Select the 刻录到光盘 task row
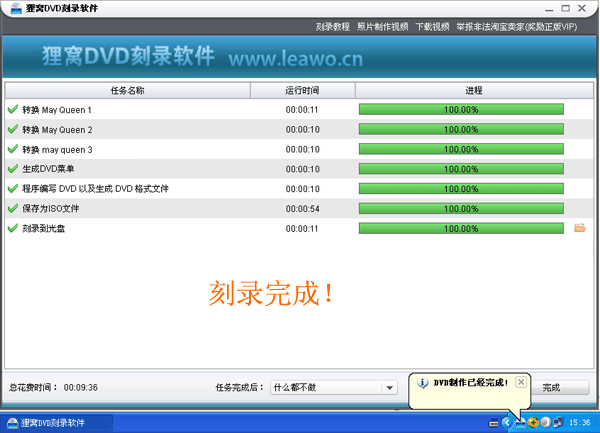Viewport: 600px width, 433px height. click(299, 228)
